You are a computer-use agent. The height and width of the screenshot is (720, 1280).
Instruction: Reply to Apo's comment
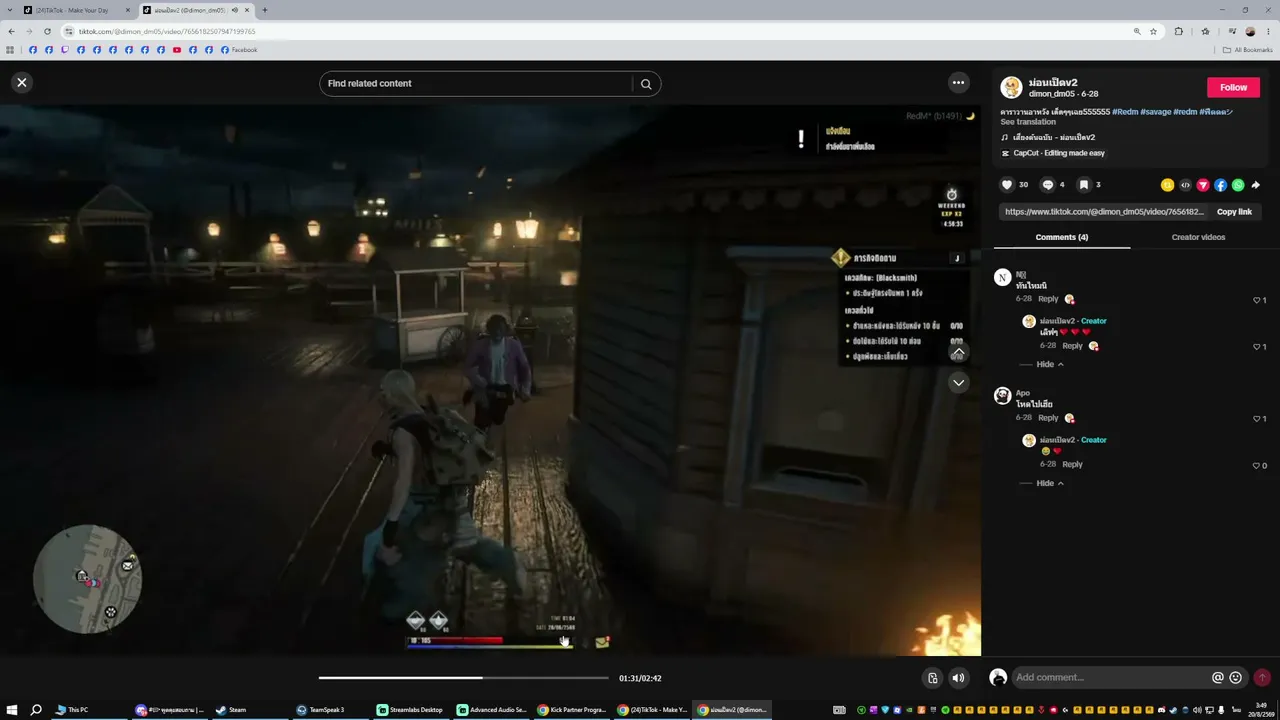coord(1048,418)
